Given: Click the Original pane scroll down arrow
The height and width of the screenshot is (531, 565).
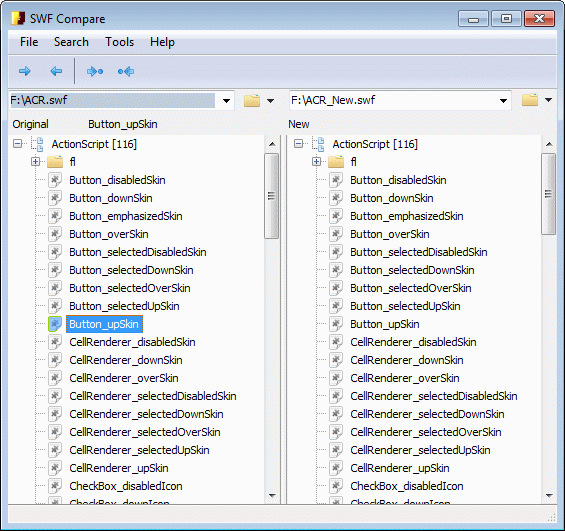Looking at the screenshot, I should coord(272,496).
